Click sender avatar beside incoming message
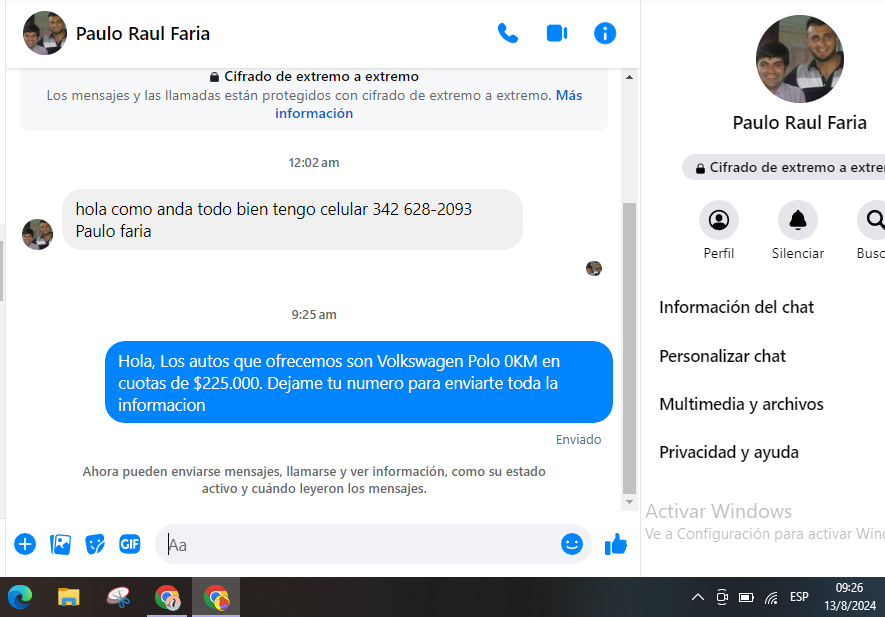 pyautogui.click(x=37, y=234)
